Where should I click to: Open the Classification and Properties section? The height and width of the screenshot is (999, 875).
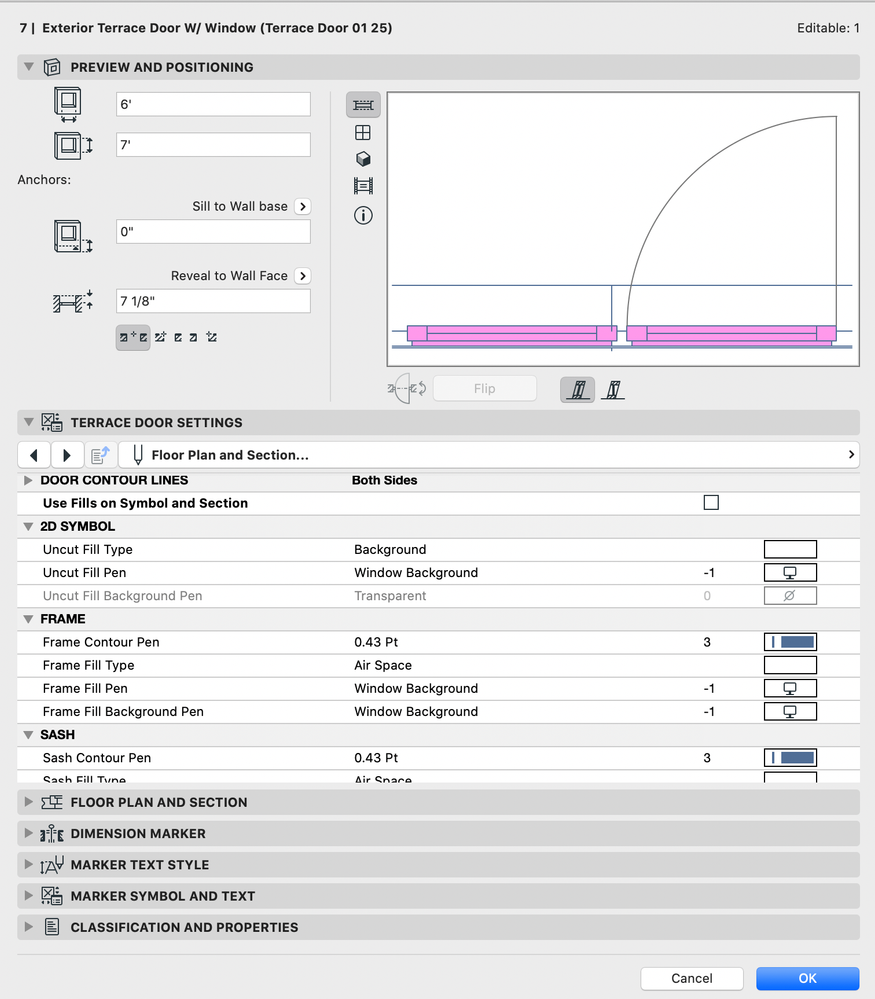(28, 927)
